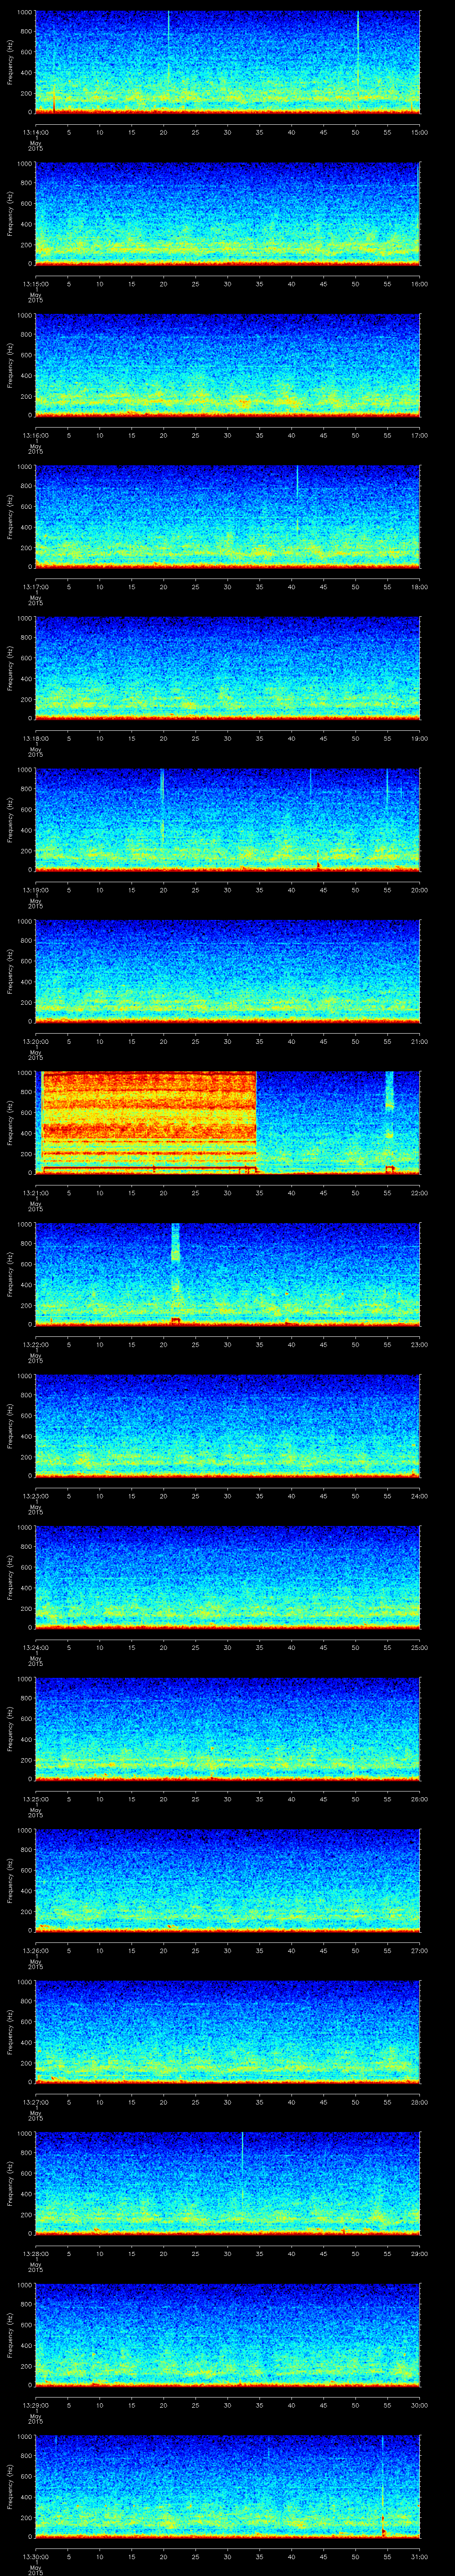455x2576 pixels.
Task: Click the 23:00 end time label
Action: pyautogui.click(x=420, y=1345)
